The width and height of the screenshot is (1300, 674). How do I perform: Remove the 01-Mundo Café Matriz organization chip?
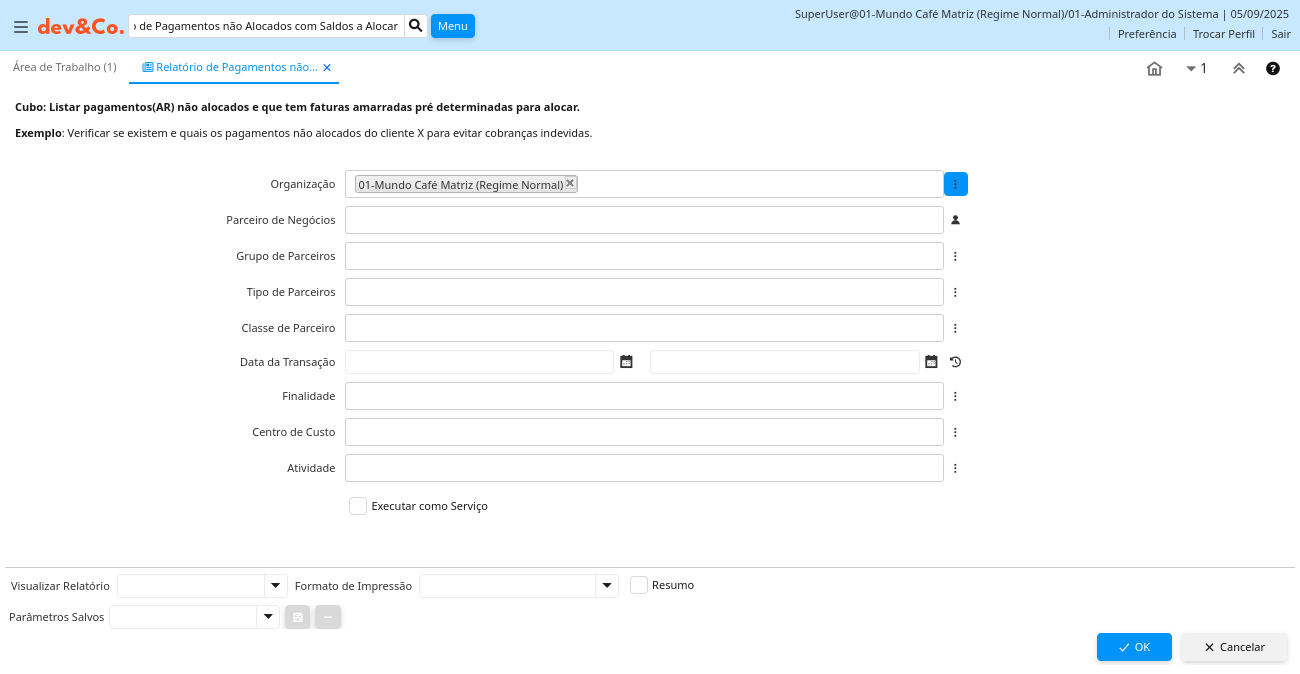[x=570, y=183]
